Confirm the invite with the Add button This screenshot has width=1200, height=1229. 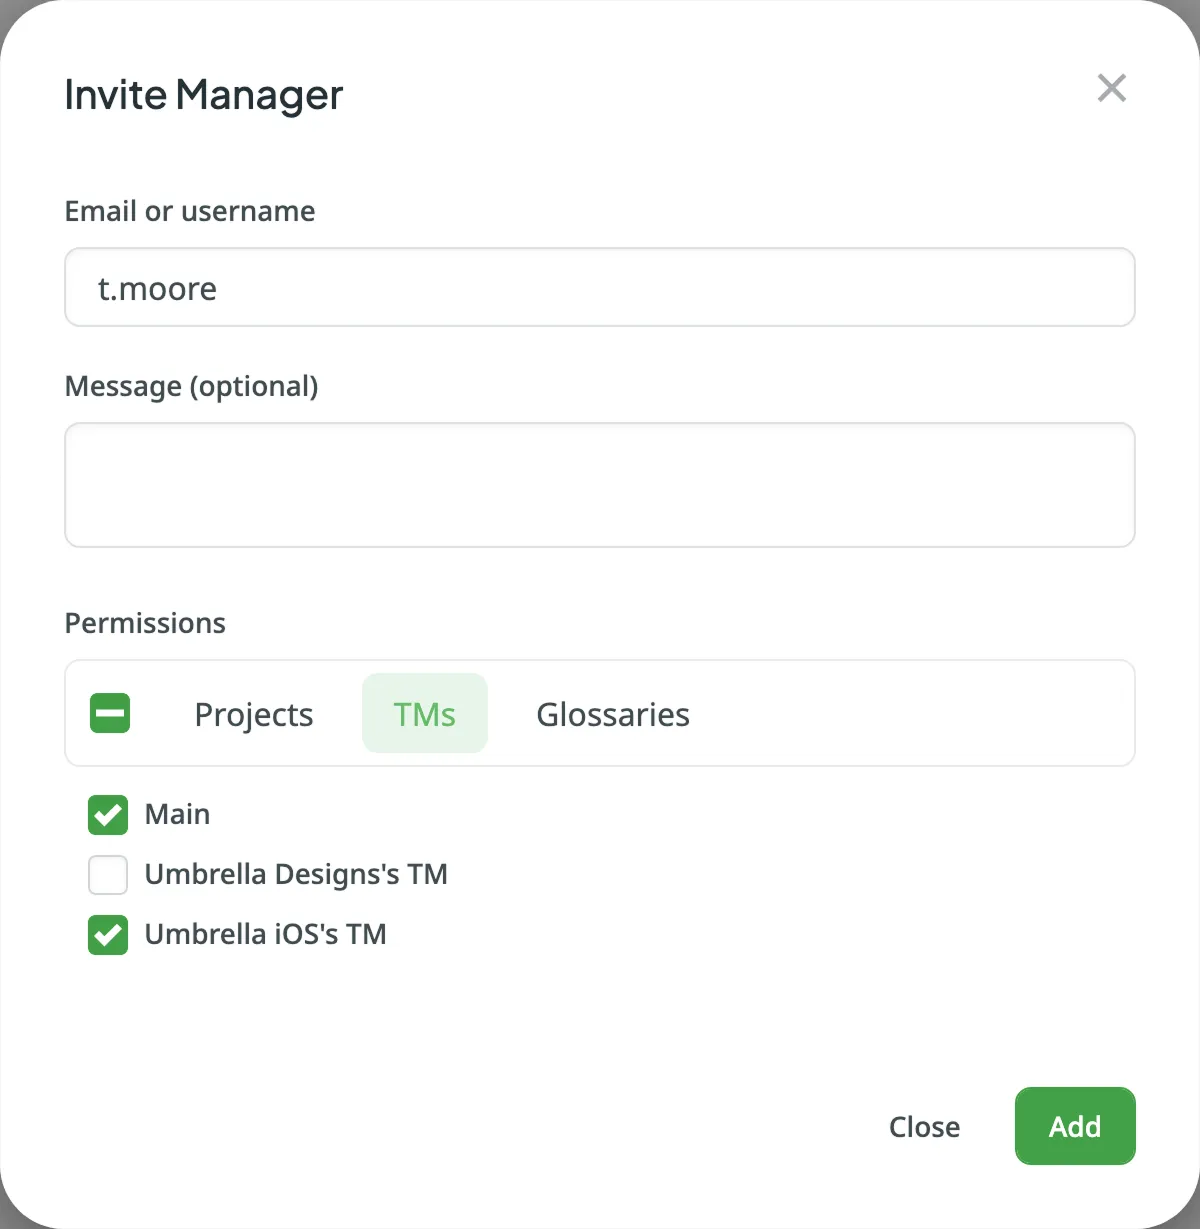click(x=1075, y=1126)
